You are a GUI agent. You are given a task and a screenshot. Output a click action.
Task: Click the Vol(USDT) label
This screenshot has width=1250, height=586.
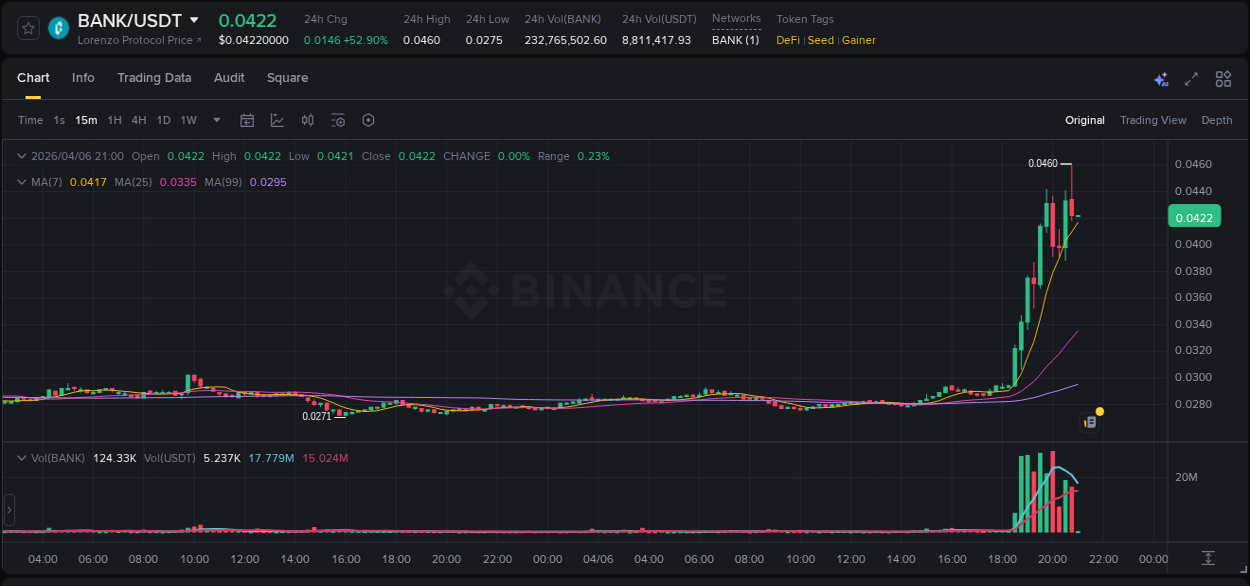pos(168,458)
